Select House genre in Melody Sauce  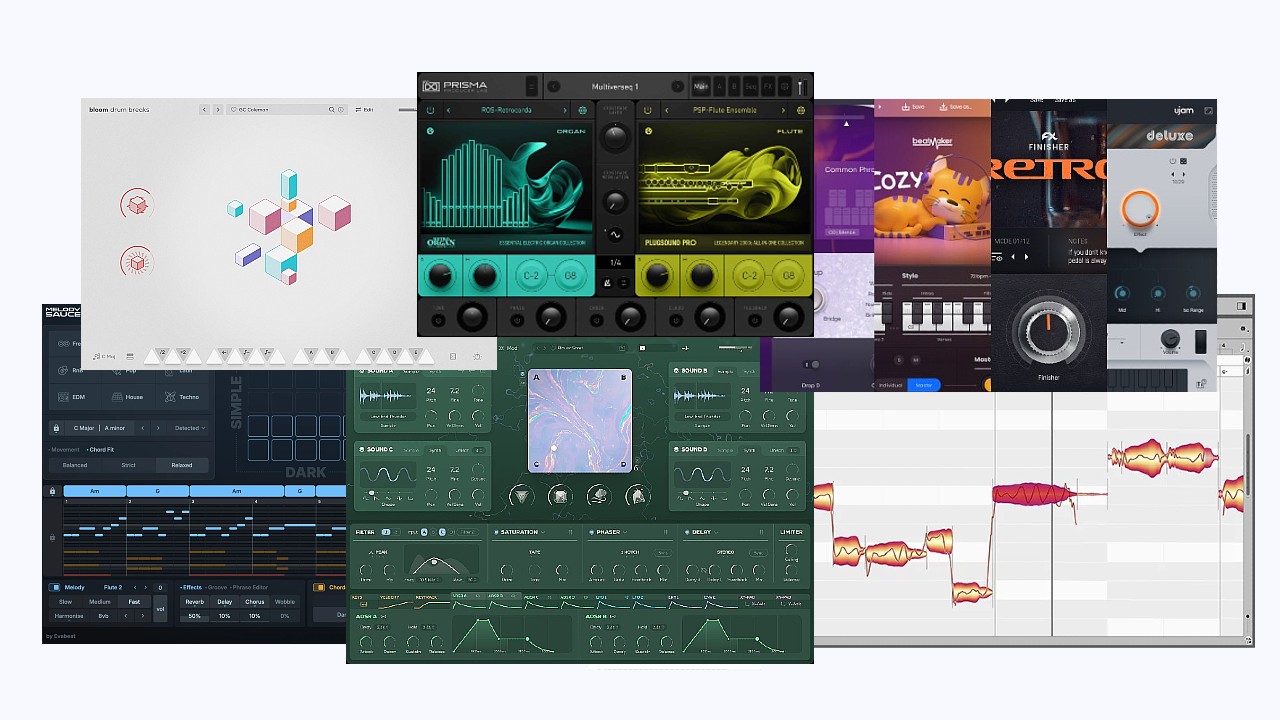tap(128, 397)
